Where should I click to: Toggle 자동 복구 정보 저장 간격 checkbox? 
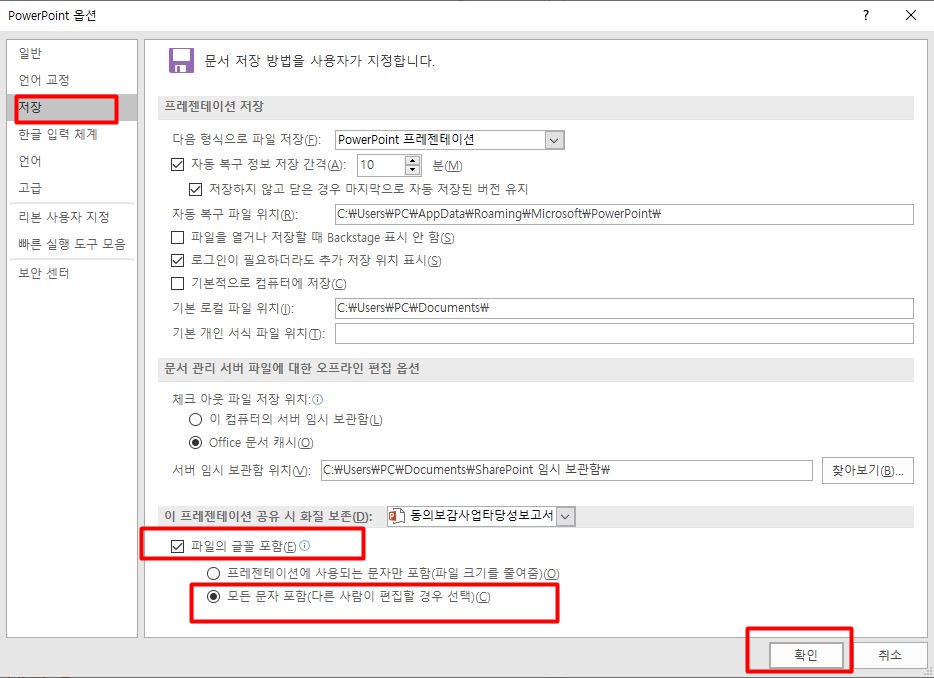click(177, 164)
